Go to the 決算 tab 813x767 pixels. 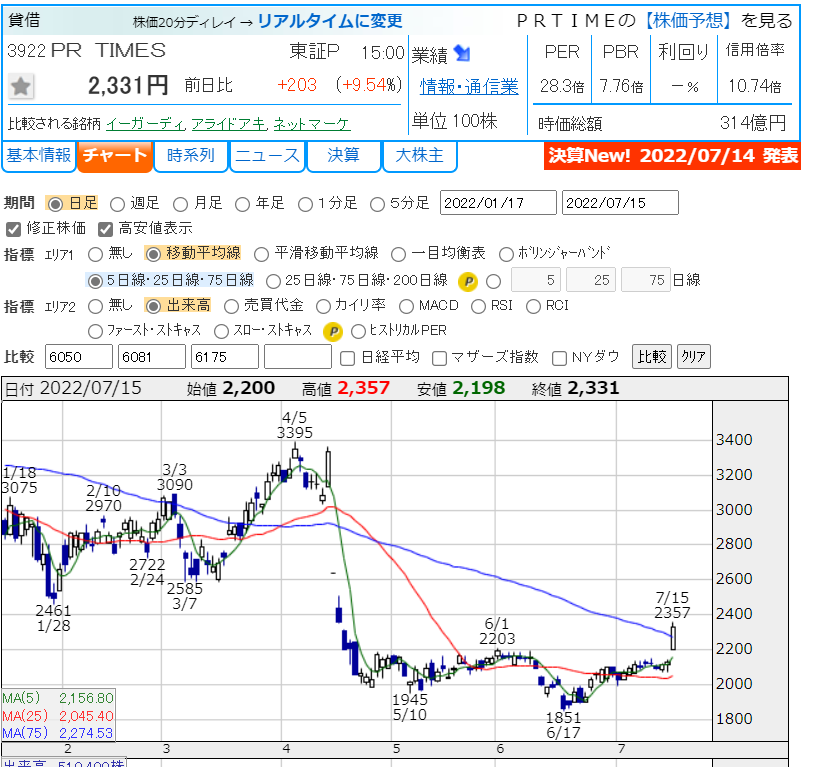pyautogui.click(x=343, y=155)
